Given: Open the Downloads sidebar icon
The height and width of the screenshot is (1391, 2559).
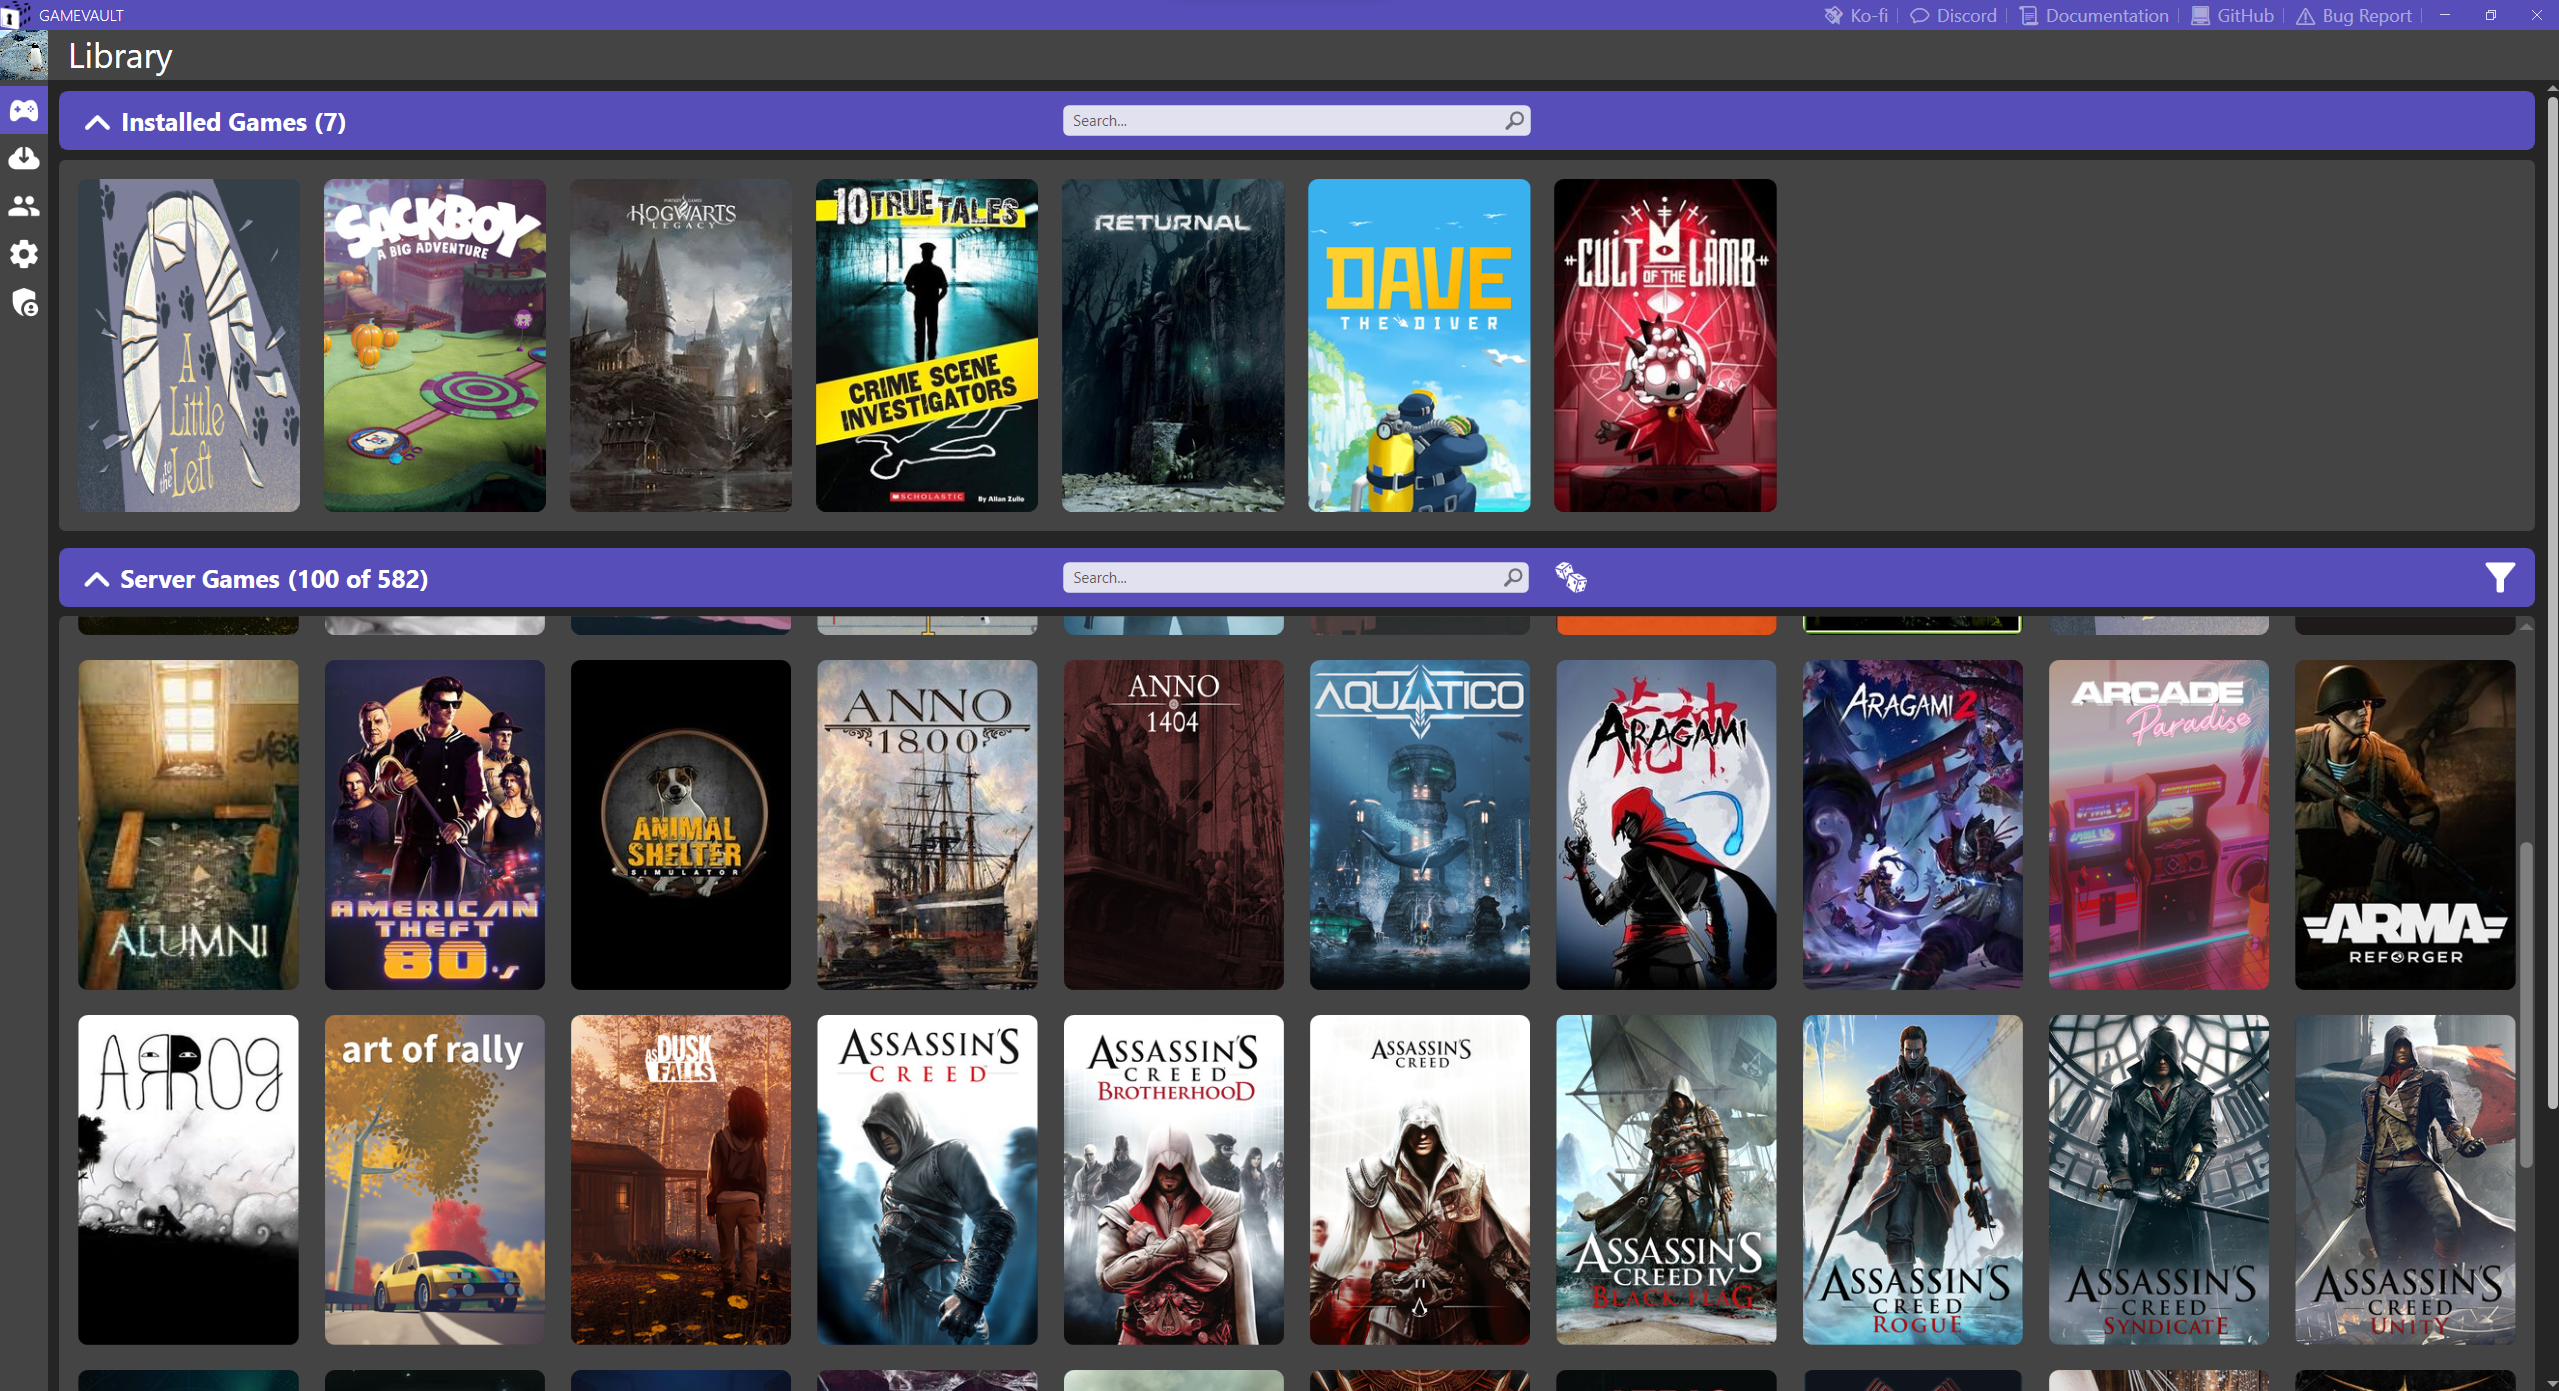Looking at the screenshot, I should 24,158.
